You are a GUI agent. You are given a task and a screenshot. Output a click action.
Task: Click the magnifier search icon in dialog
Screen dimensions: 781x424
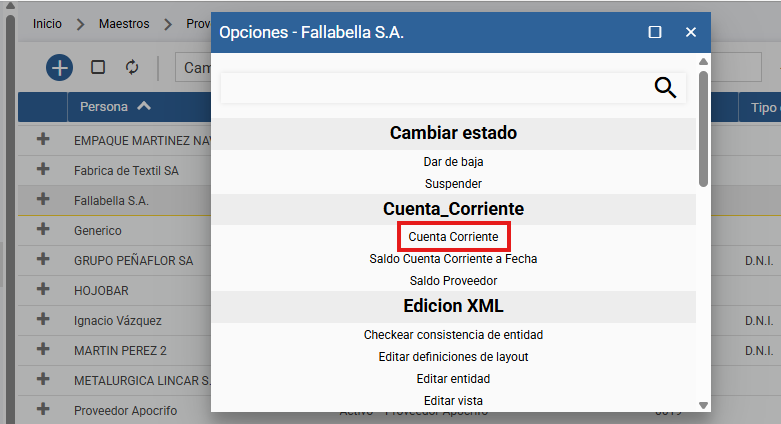(665, 88)
